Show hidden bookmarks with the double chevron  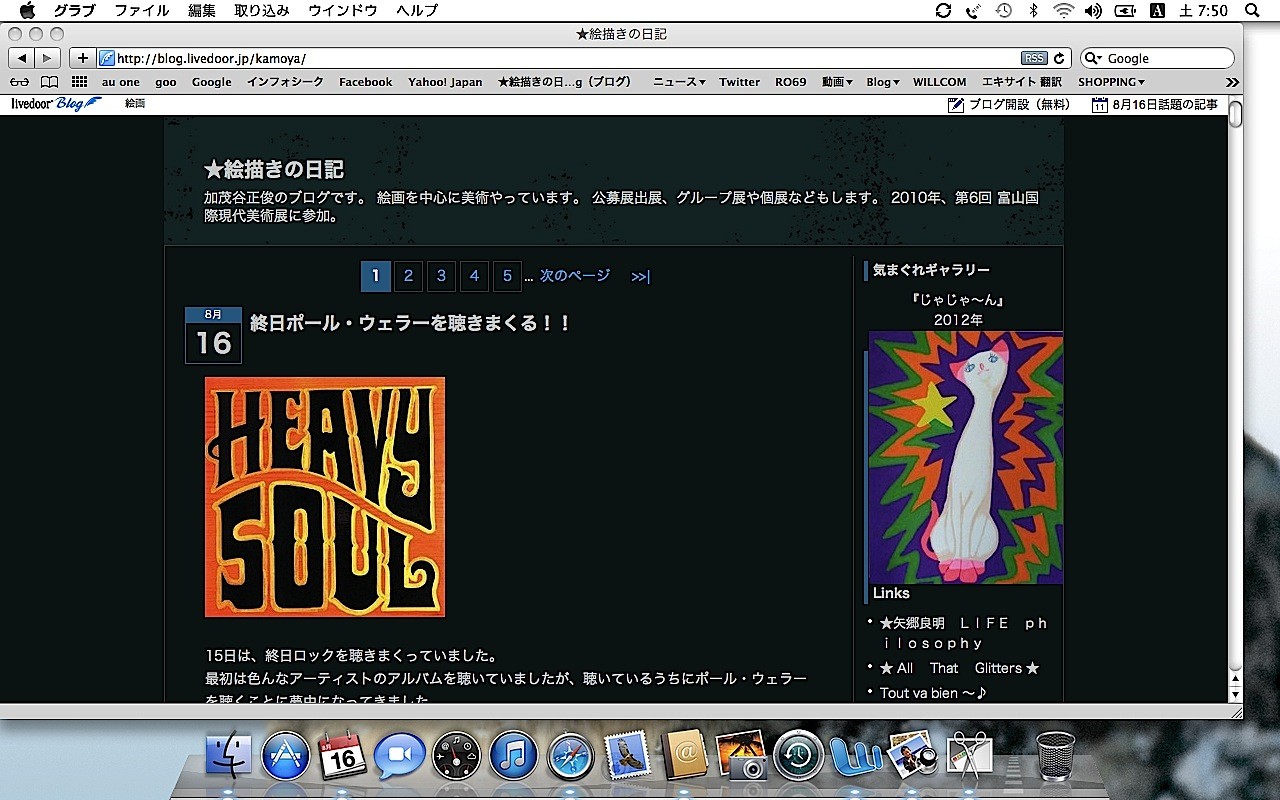pyautogui.click(x=1232, y=82)
